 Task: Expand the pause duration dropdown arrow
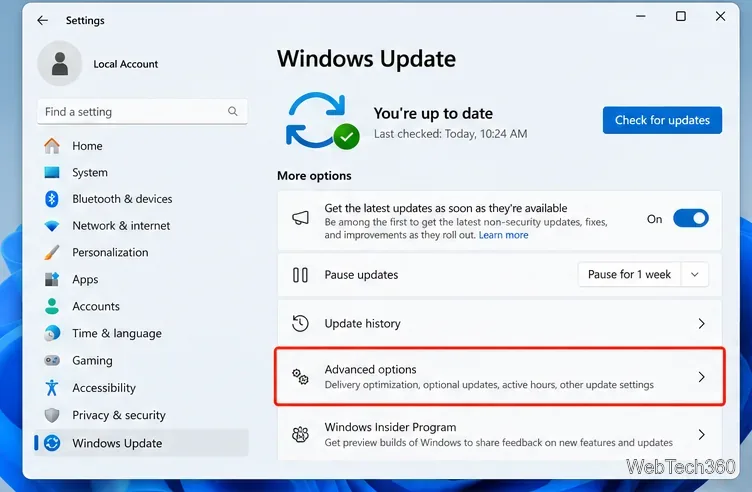coord(694,275)
